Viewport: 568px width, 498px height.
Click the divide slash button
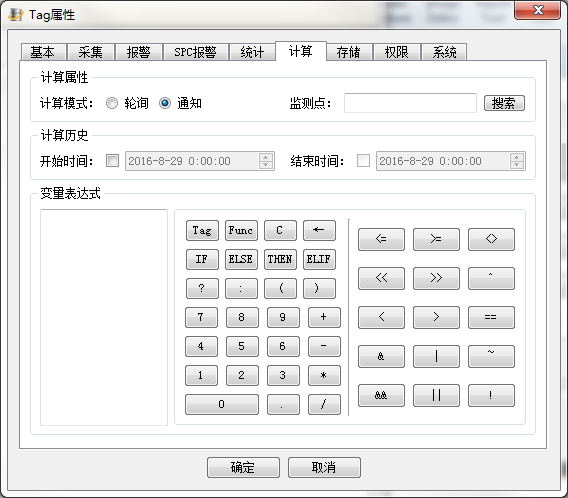324,404
